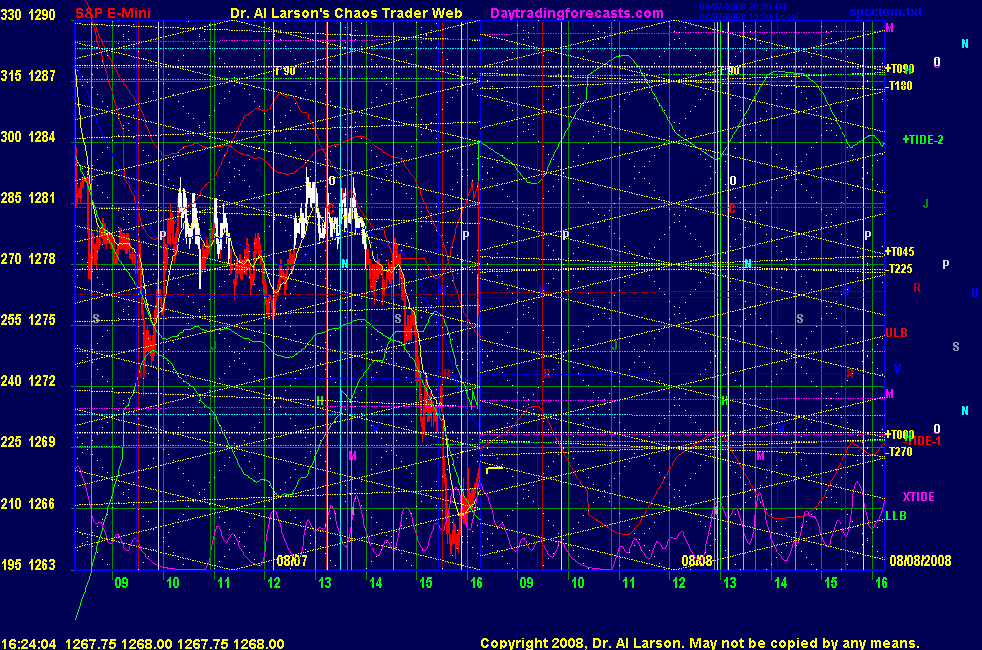Click the 240 1272 price axis label
Viewport: 982px width, 650px height.
(28, 381)
